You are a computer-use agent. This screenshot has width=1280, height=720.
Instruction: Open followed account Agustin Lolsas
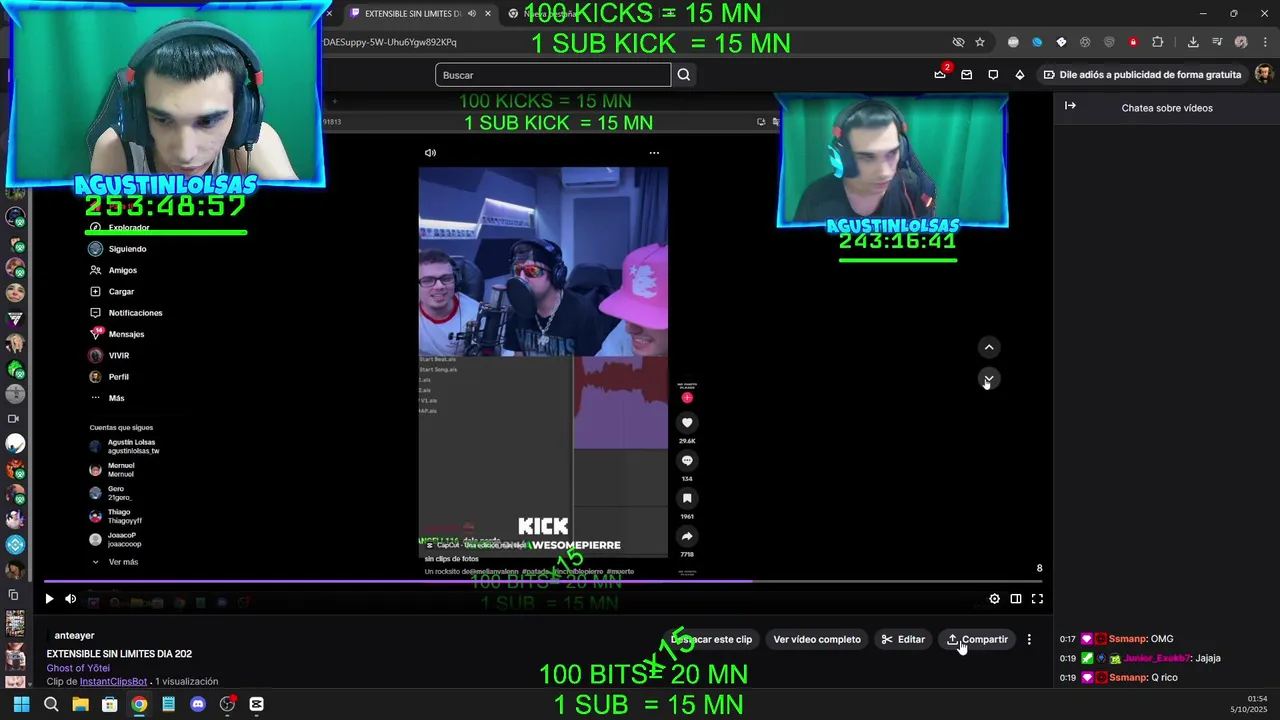pos(124,447)
